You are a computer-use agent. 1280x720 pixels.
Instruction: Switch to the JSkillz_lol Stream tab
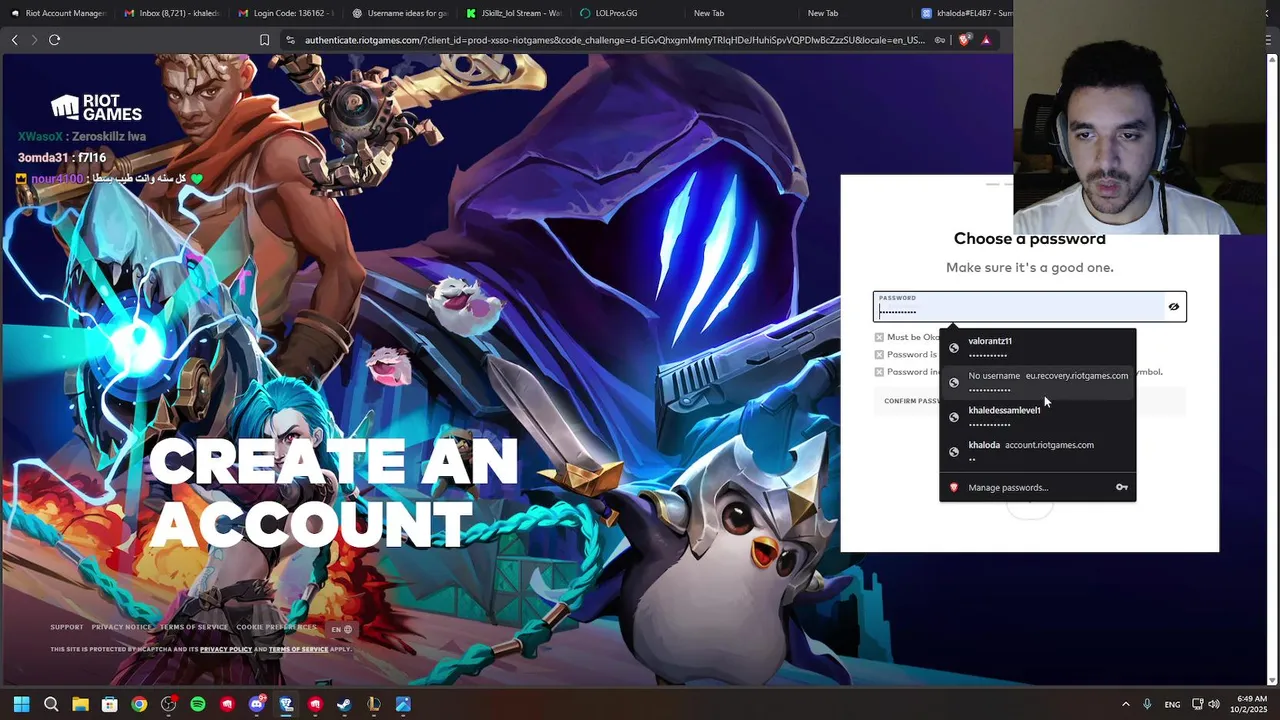click(513, 13)
